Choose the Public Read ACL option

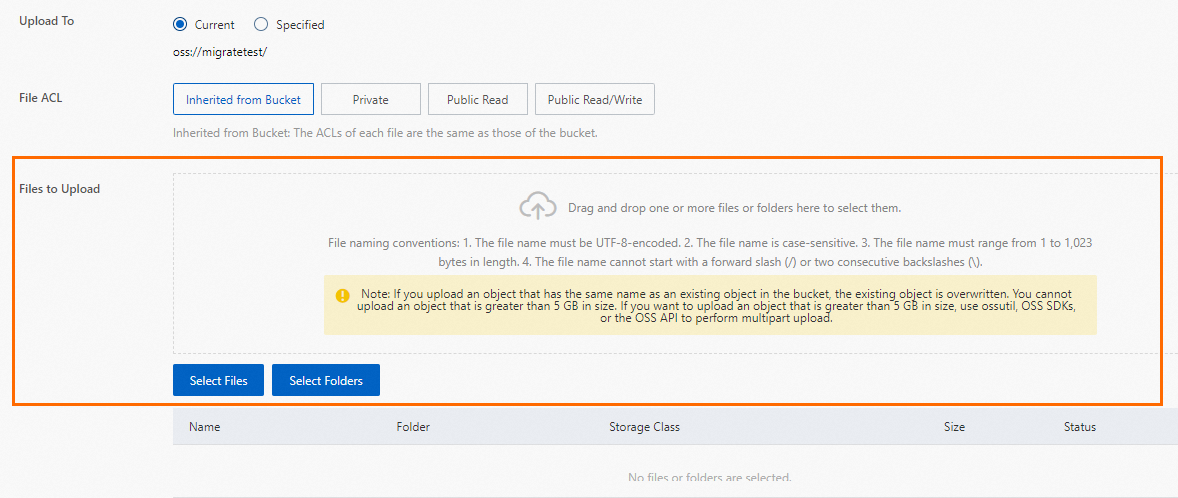pos(478,99)
